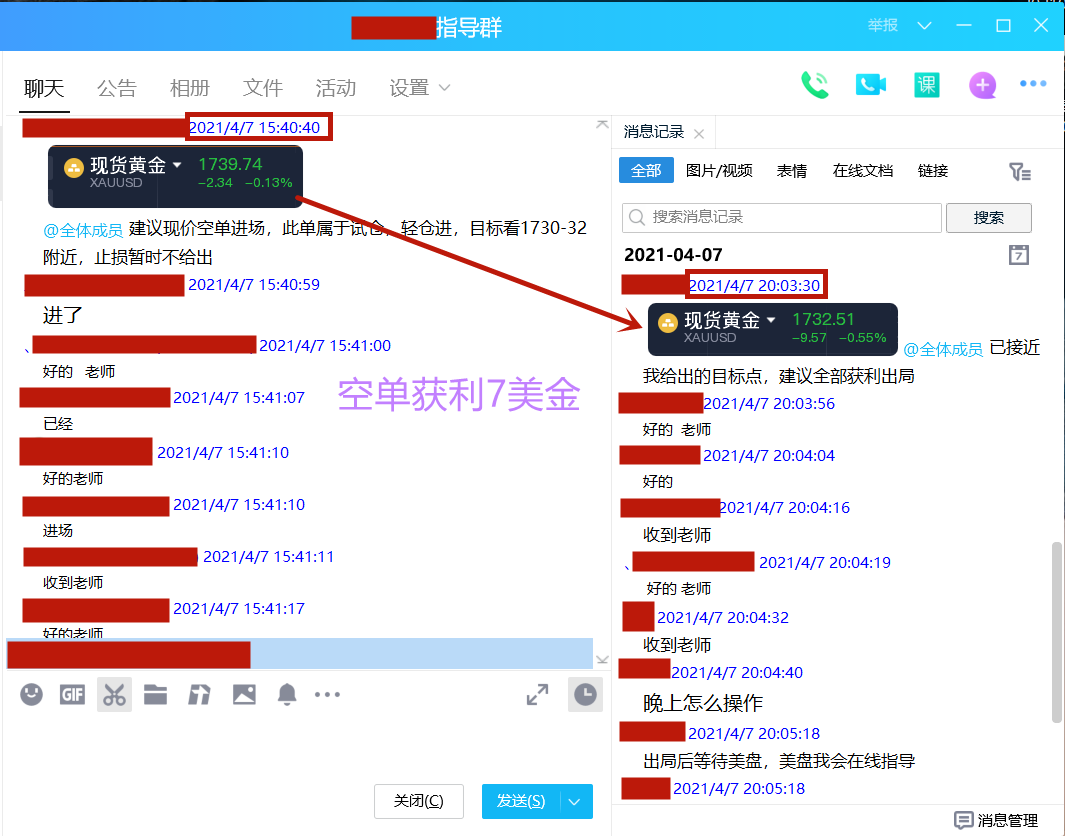1065x836 pixels.
Task: Click the magnifier in search records field
Action: (636, 217)
